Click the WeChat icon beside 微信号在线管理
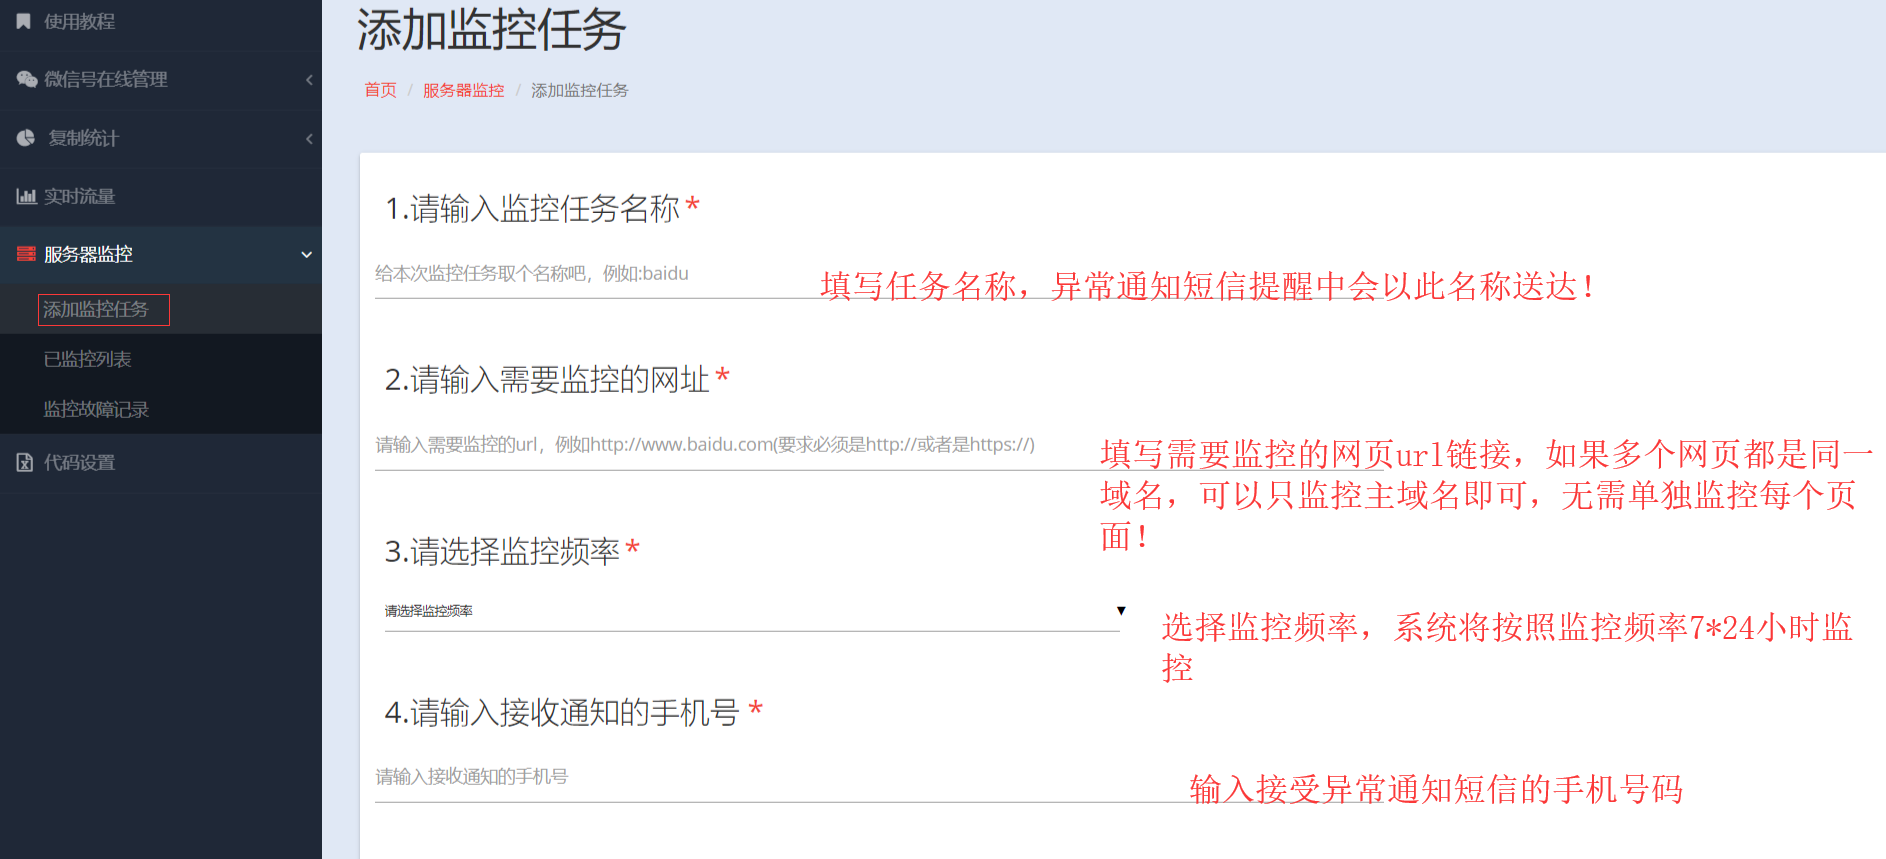This screenshot has height=859, width=1886. coord(27,79)
